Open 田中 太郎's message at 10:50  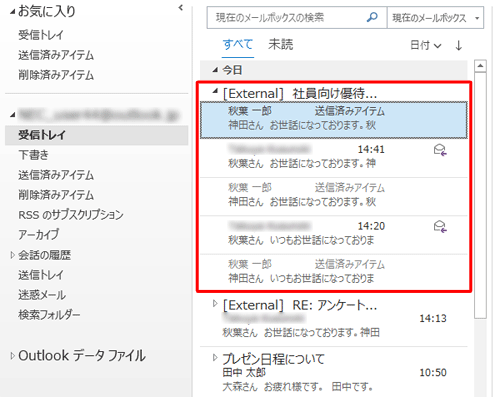tap(334, 373)
